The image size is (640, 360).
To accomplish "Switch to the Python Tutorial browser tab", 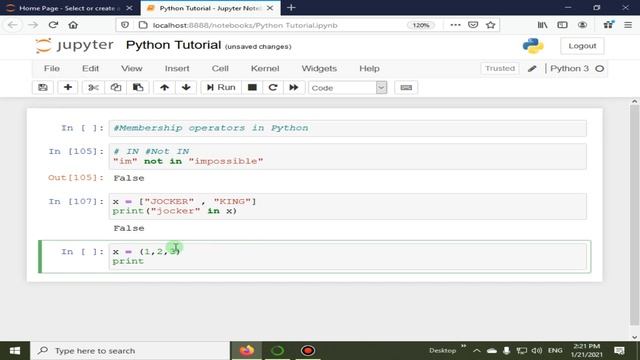I will [210, 8].
